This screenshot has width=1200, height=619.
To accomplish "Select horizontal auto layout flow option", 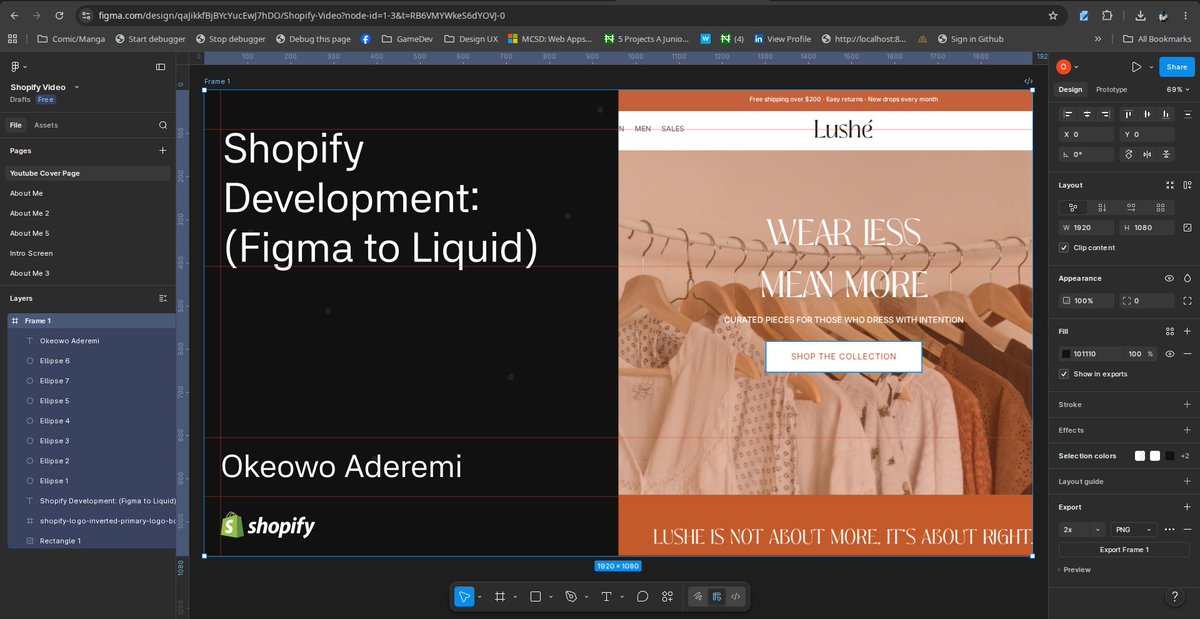I will (x=1131, y=207).
